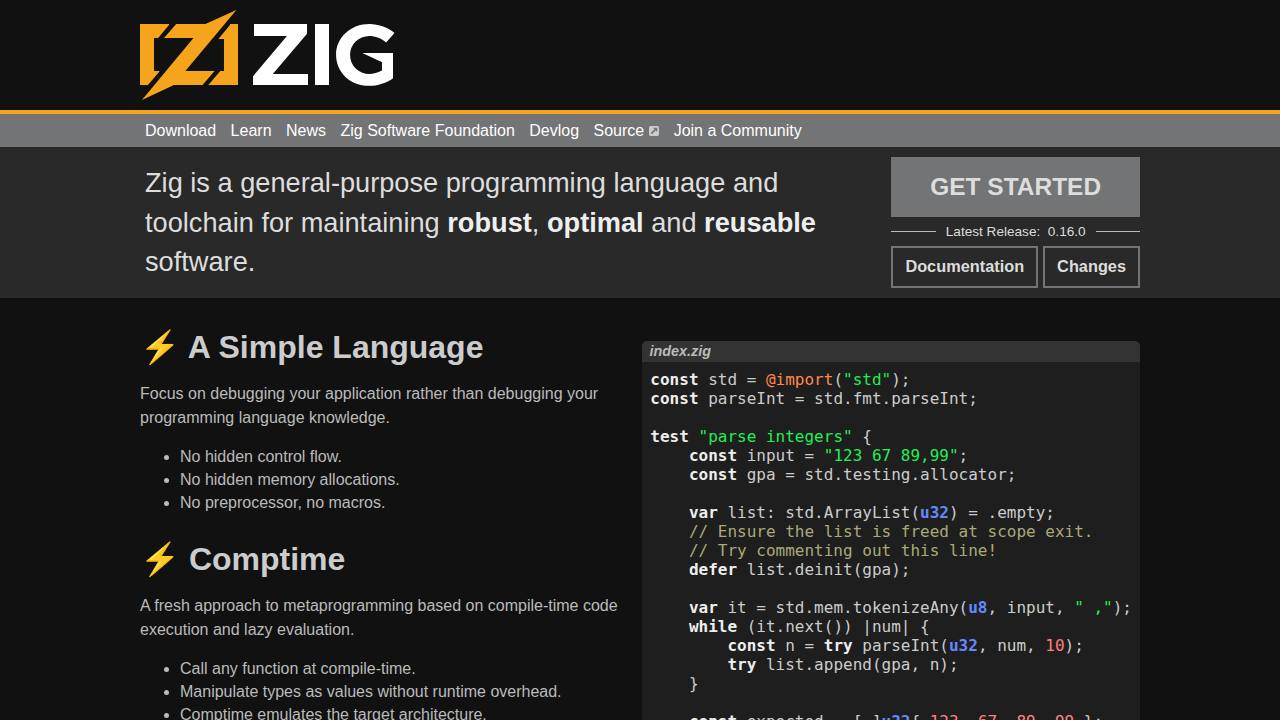Click the 'const gpa = std.testing.allocator' line
This screenshot has height=720, width=1280.
852,475
